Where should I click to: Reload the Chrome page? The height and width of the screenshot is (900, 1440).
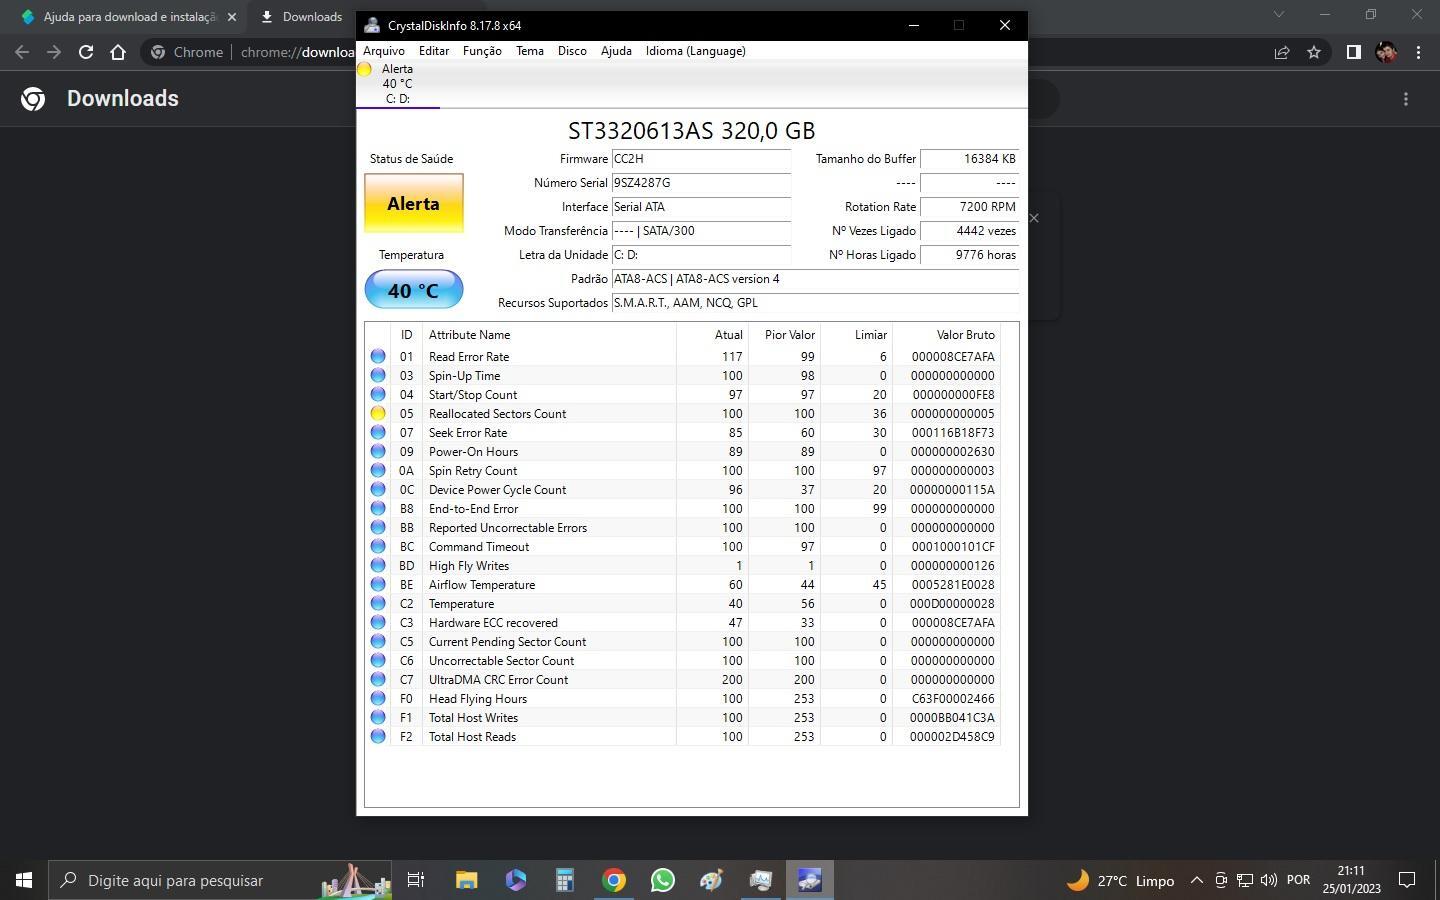(86, 52)
